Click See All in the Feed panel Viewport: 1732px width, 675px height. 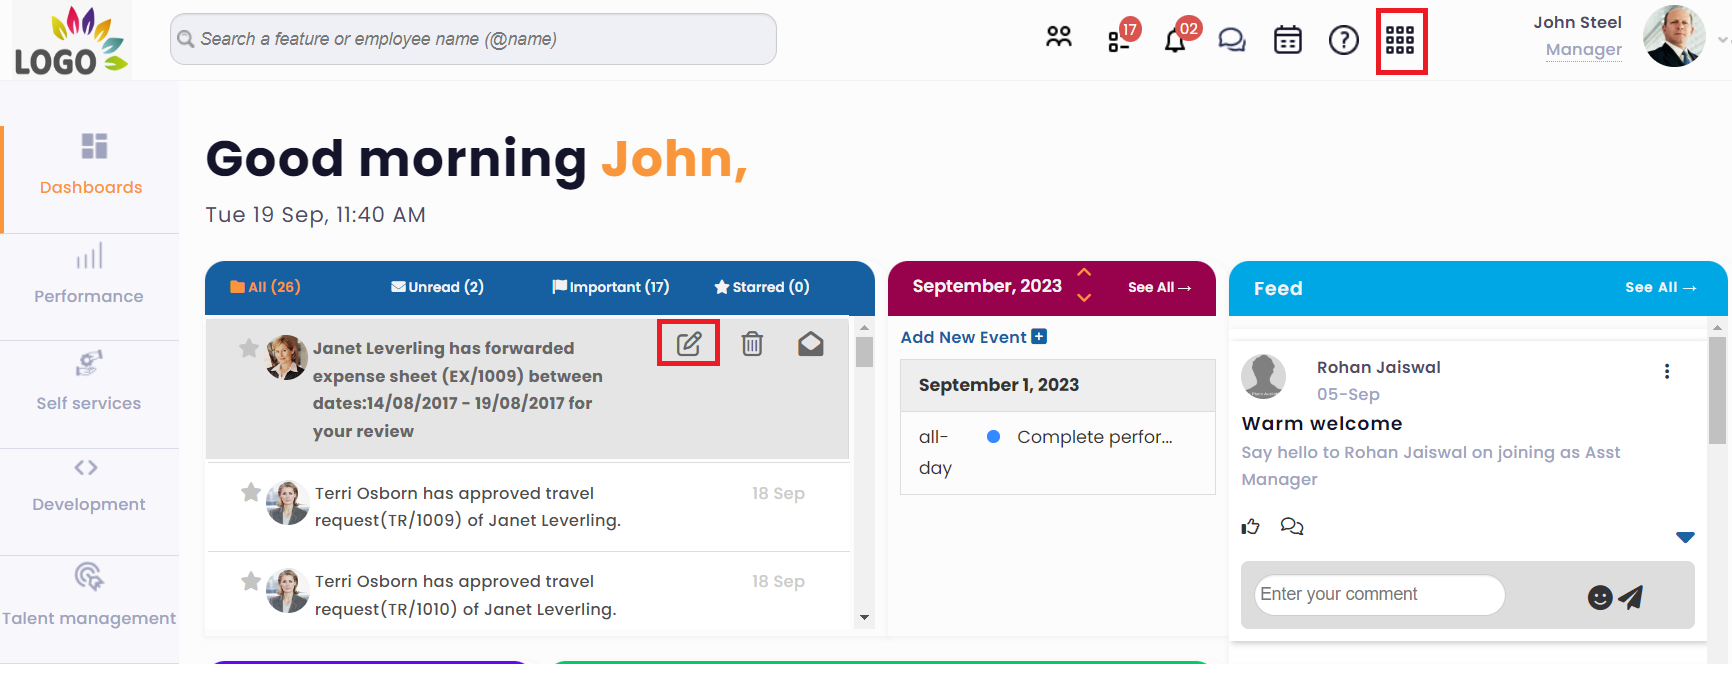coord(1661,287)
